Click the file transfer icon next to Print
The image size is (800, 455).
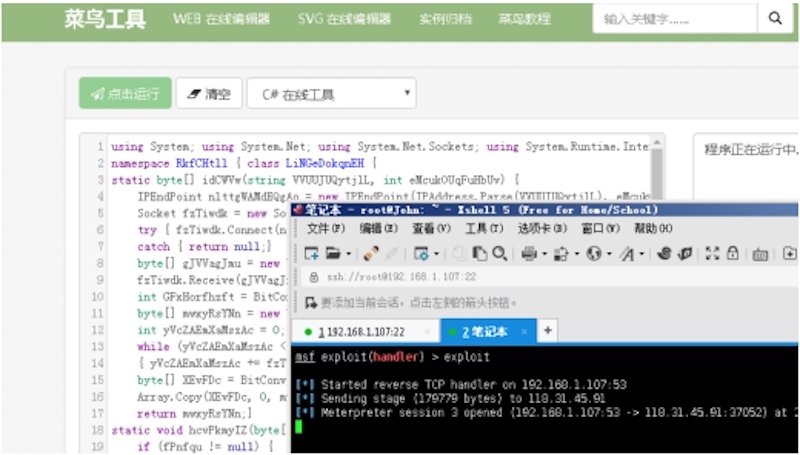pos(561,254)
